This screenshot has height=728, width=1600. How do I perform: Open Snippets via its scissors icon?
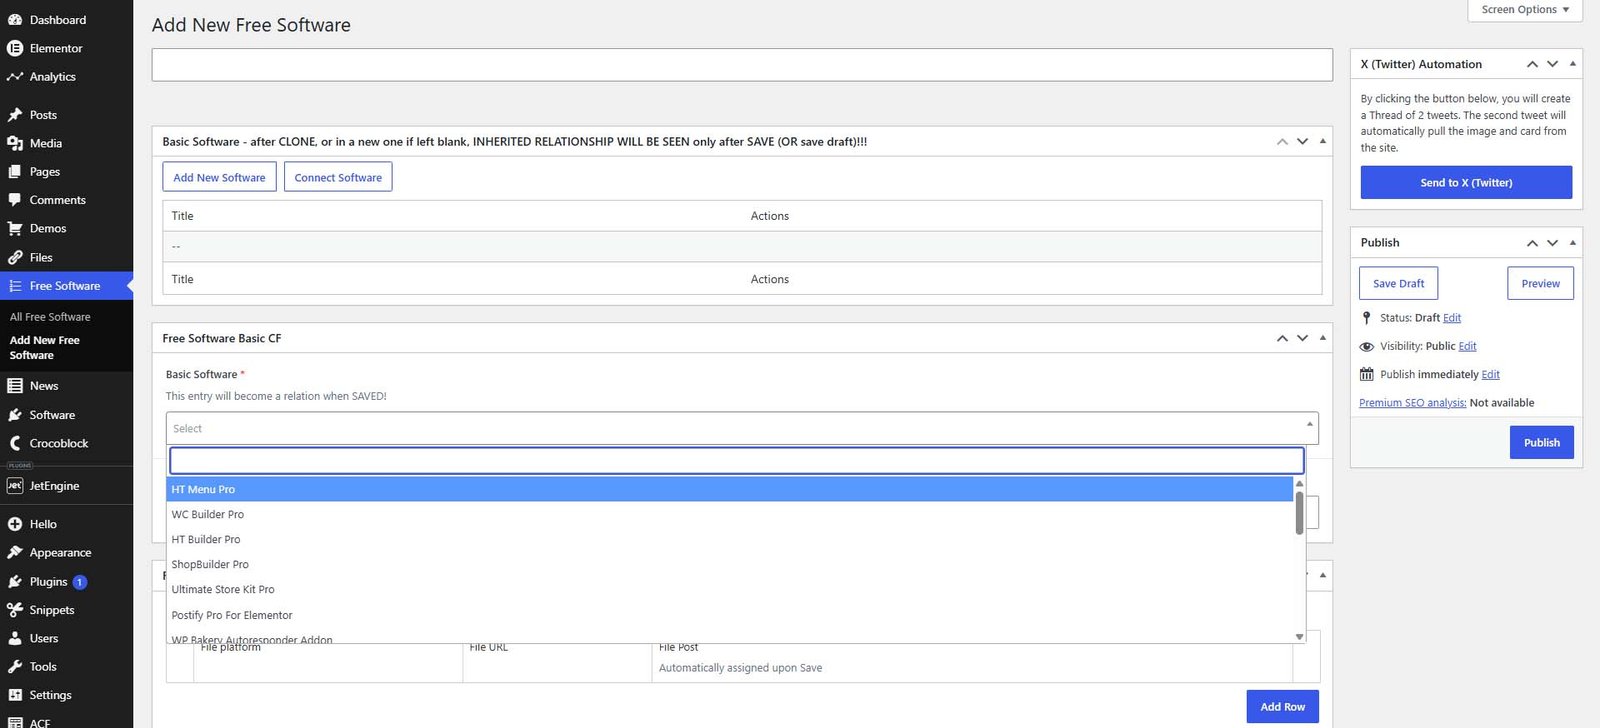15,610
